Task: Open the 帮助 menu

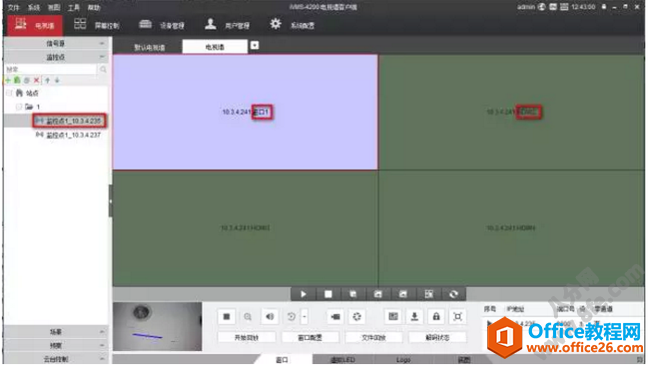Action: pos(94,7)
